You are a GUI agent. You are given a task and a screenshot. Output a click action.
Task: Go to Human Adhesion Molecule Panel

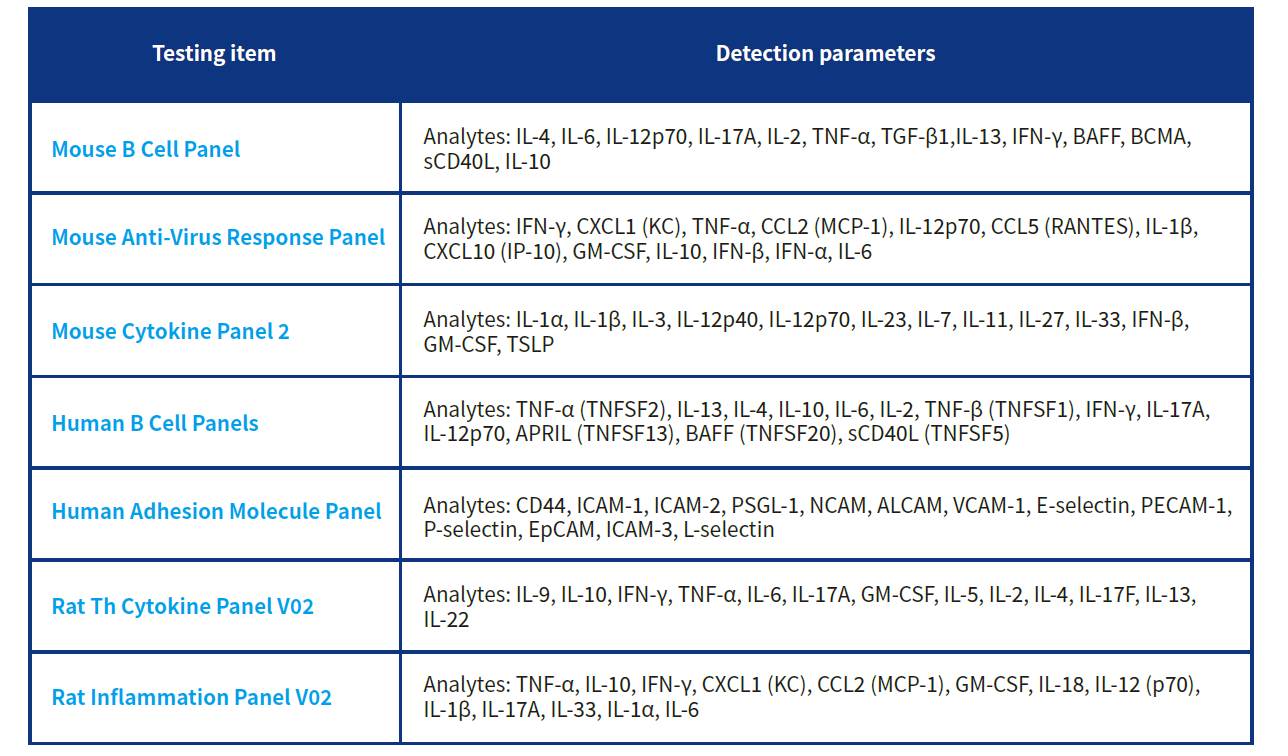tap(217, 511)
